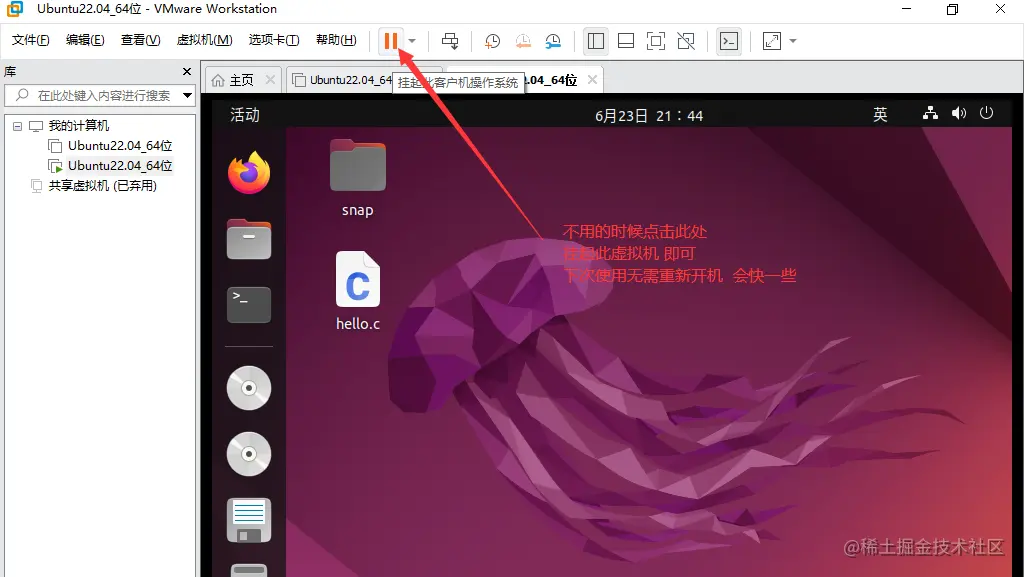Click the VMware Workstation title bar logo

pyautogui.click(x=14, y=9)
